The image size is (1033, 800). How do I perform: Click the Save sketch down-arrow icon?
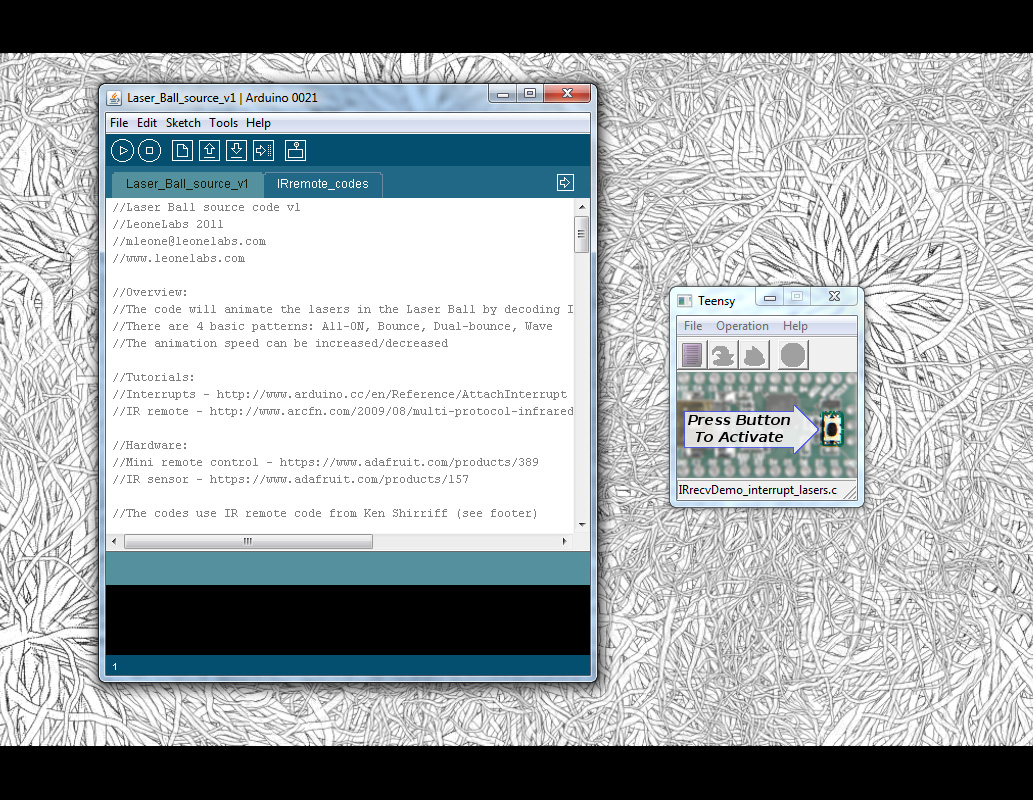coord(237,151)
